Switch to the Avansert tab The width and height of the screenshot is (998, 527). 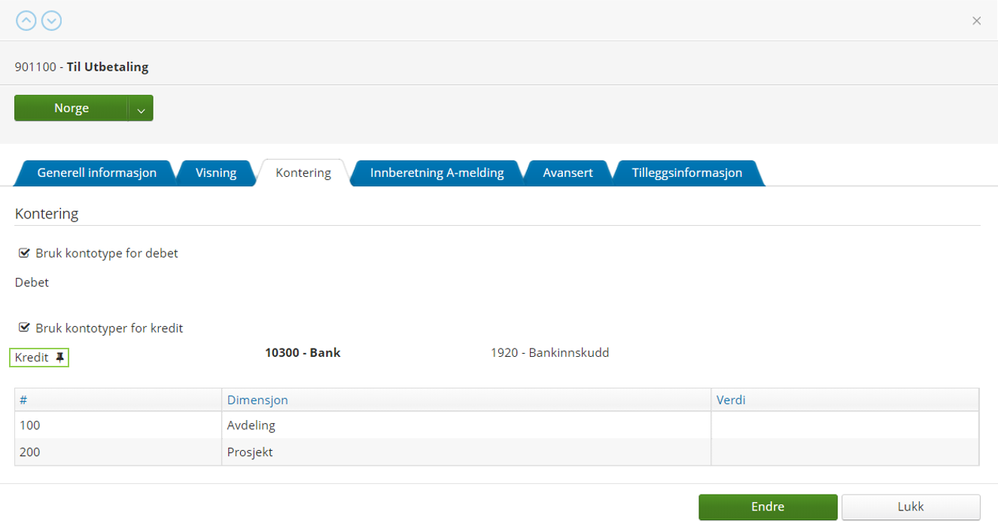point(568,173)
